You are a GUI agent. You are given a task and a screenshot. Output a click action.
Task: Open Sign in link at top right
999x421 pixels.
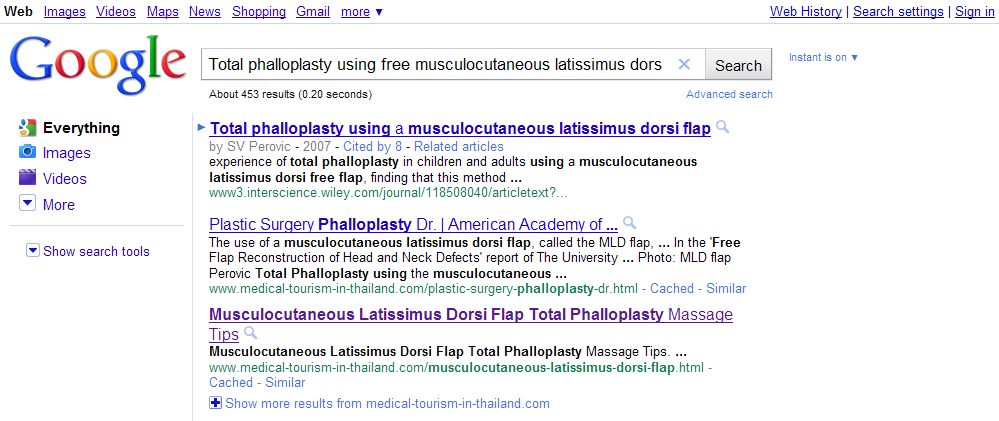coord(974,12)
